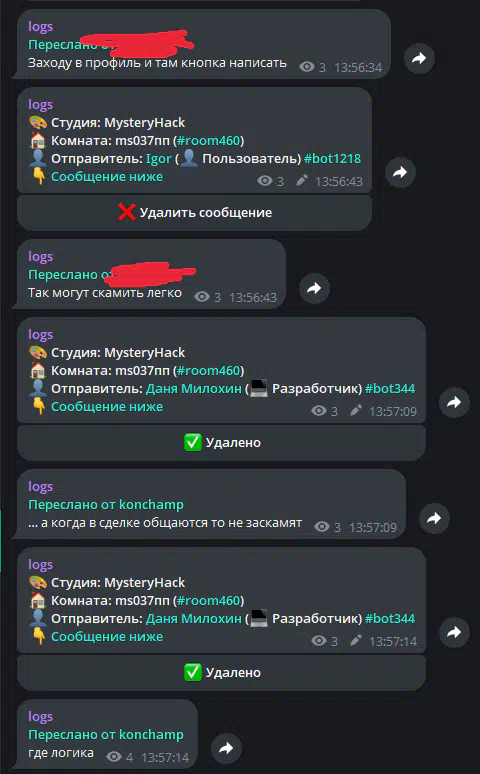View the eye view count on 'где логика'
The image size is (480, 774).
click(120, 757)
